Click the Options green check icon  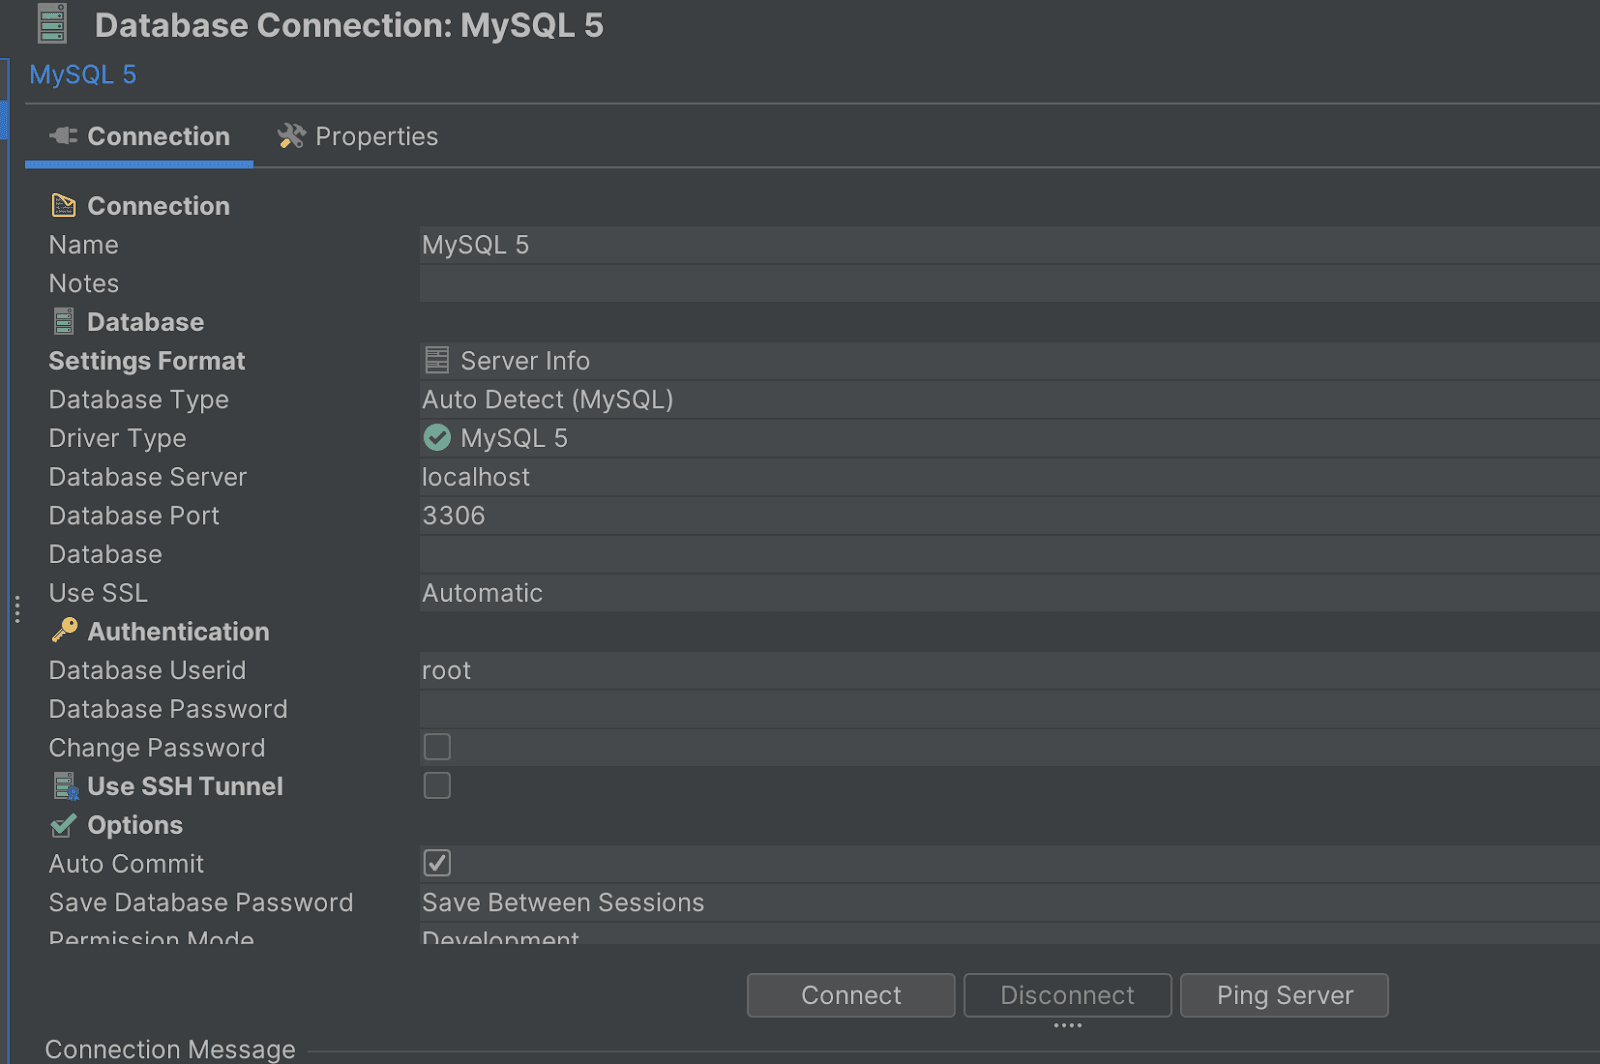click(64, 825)
